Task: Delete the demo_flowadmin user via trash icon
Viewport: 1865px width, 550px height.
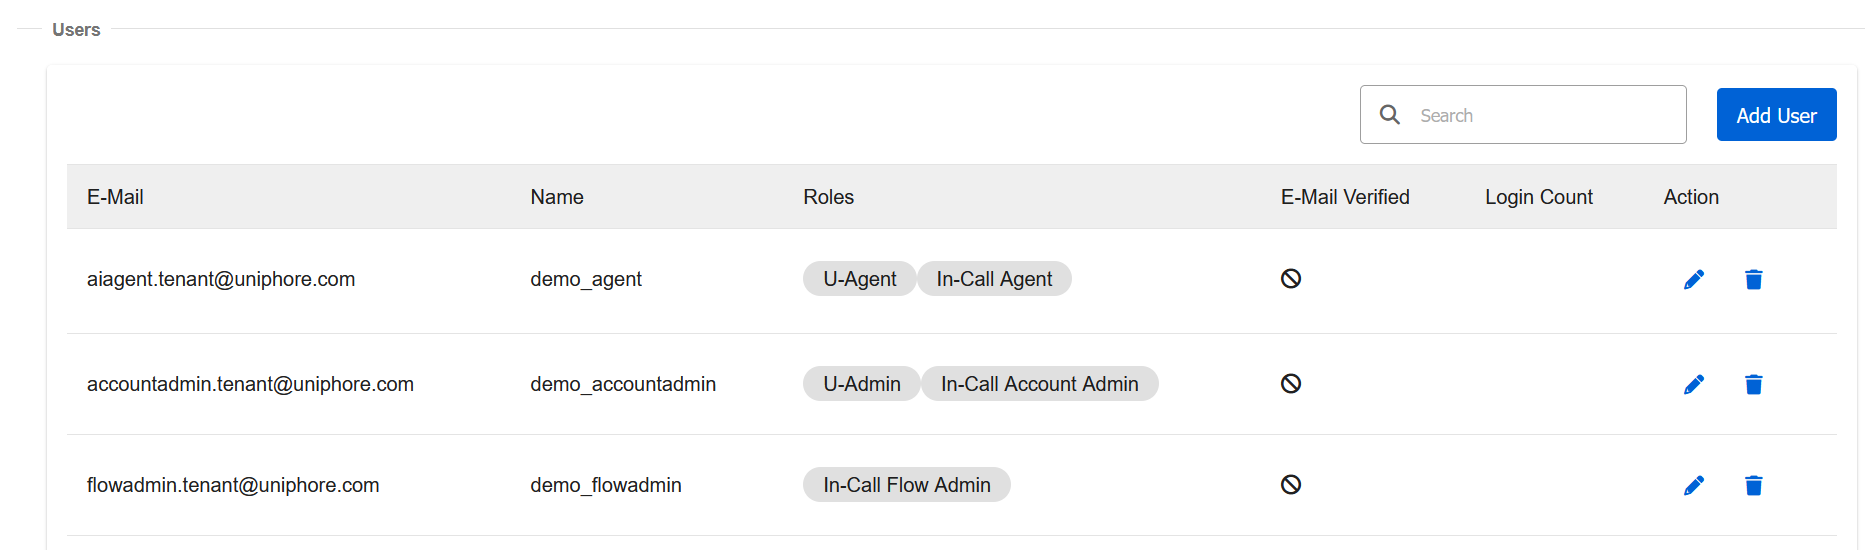Action: point(1753,485)
